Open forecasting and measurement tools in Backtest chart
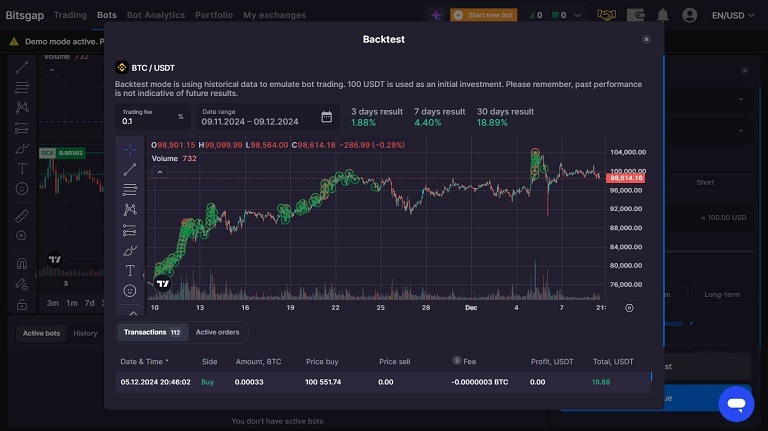This screenshot has width=768, height=431. 130,230
